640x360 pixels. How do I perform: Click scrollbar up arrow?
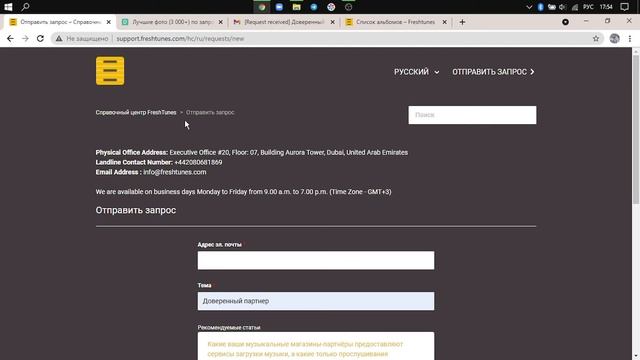click(x=636, y=51)
